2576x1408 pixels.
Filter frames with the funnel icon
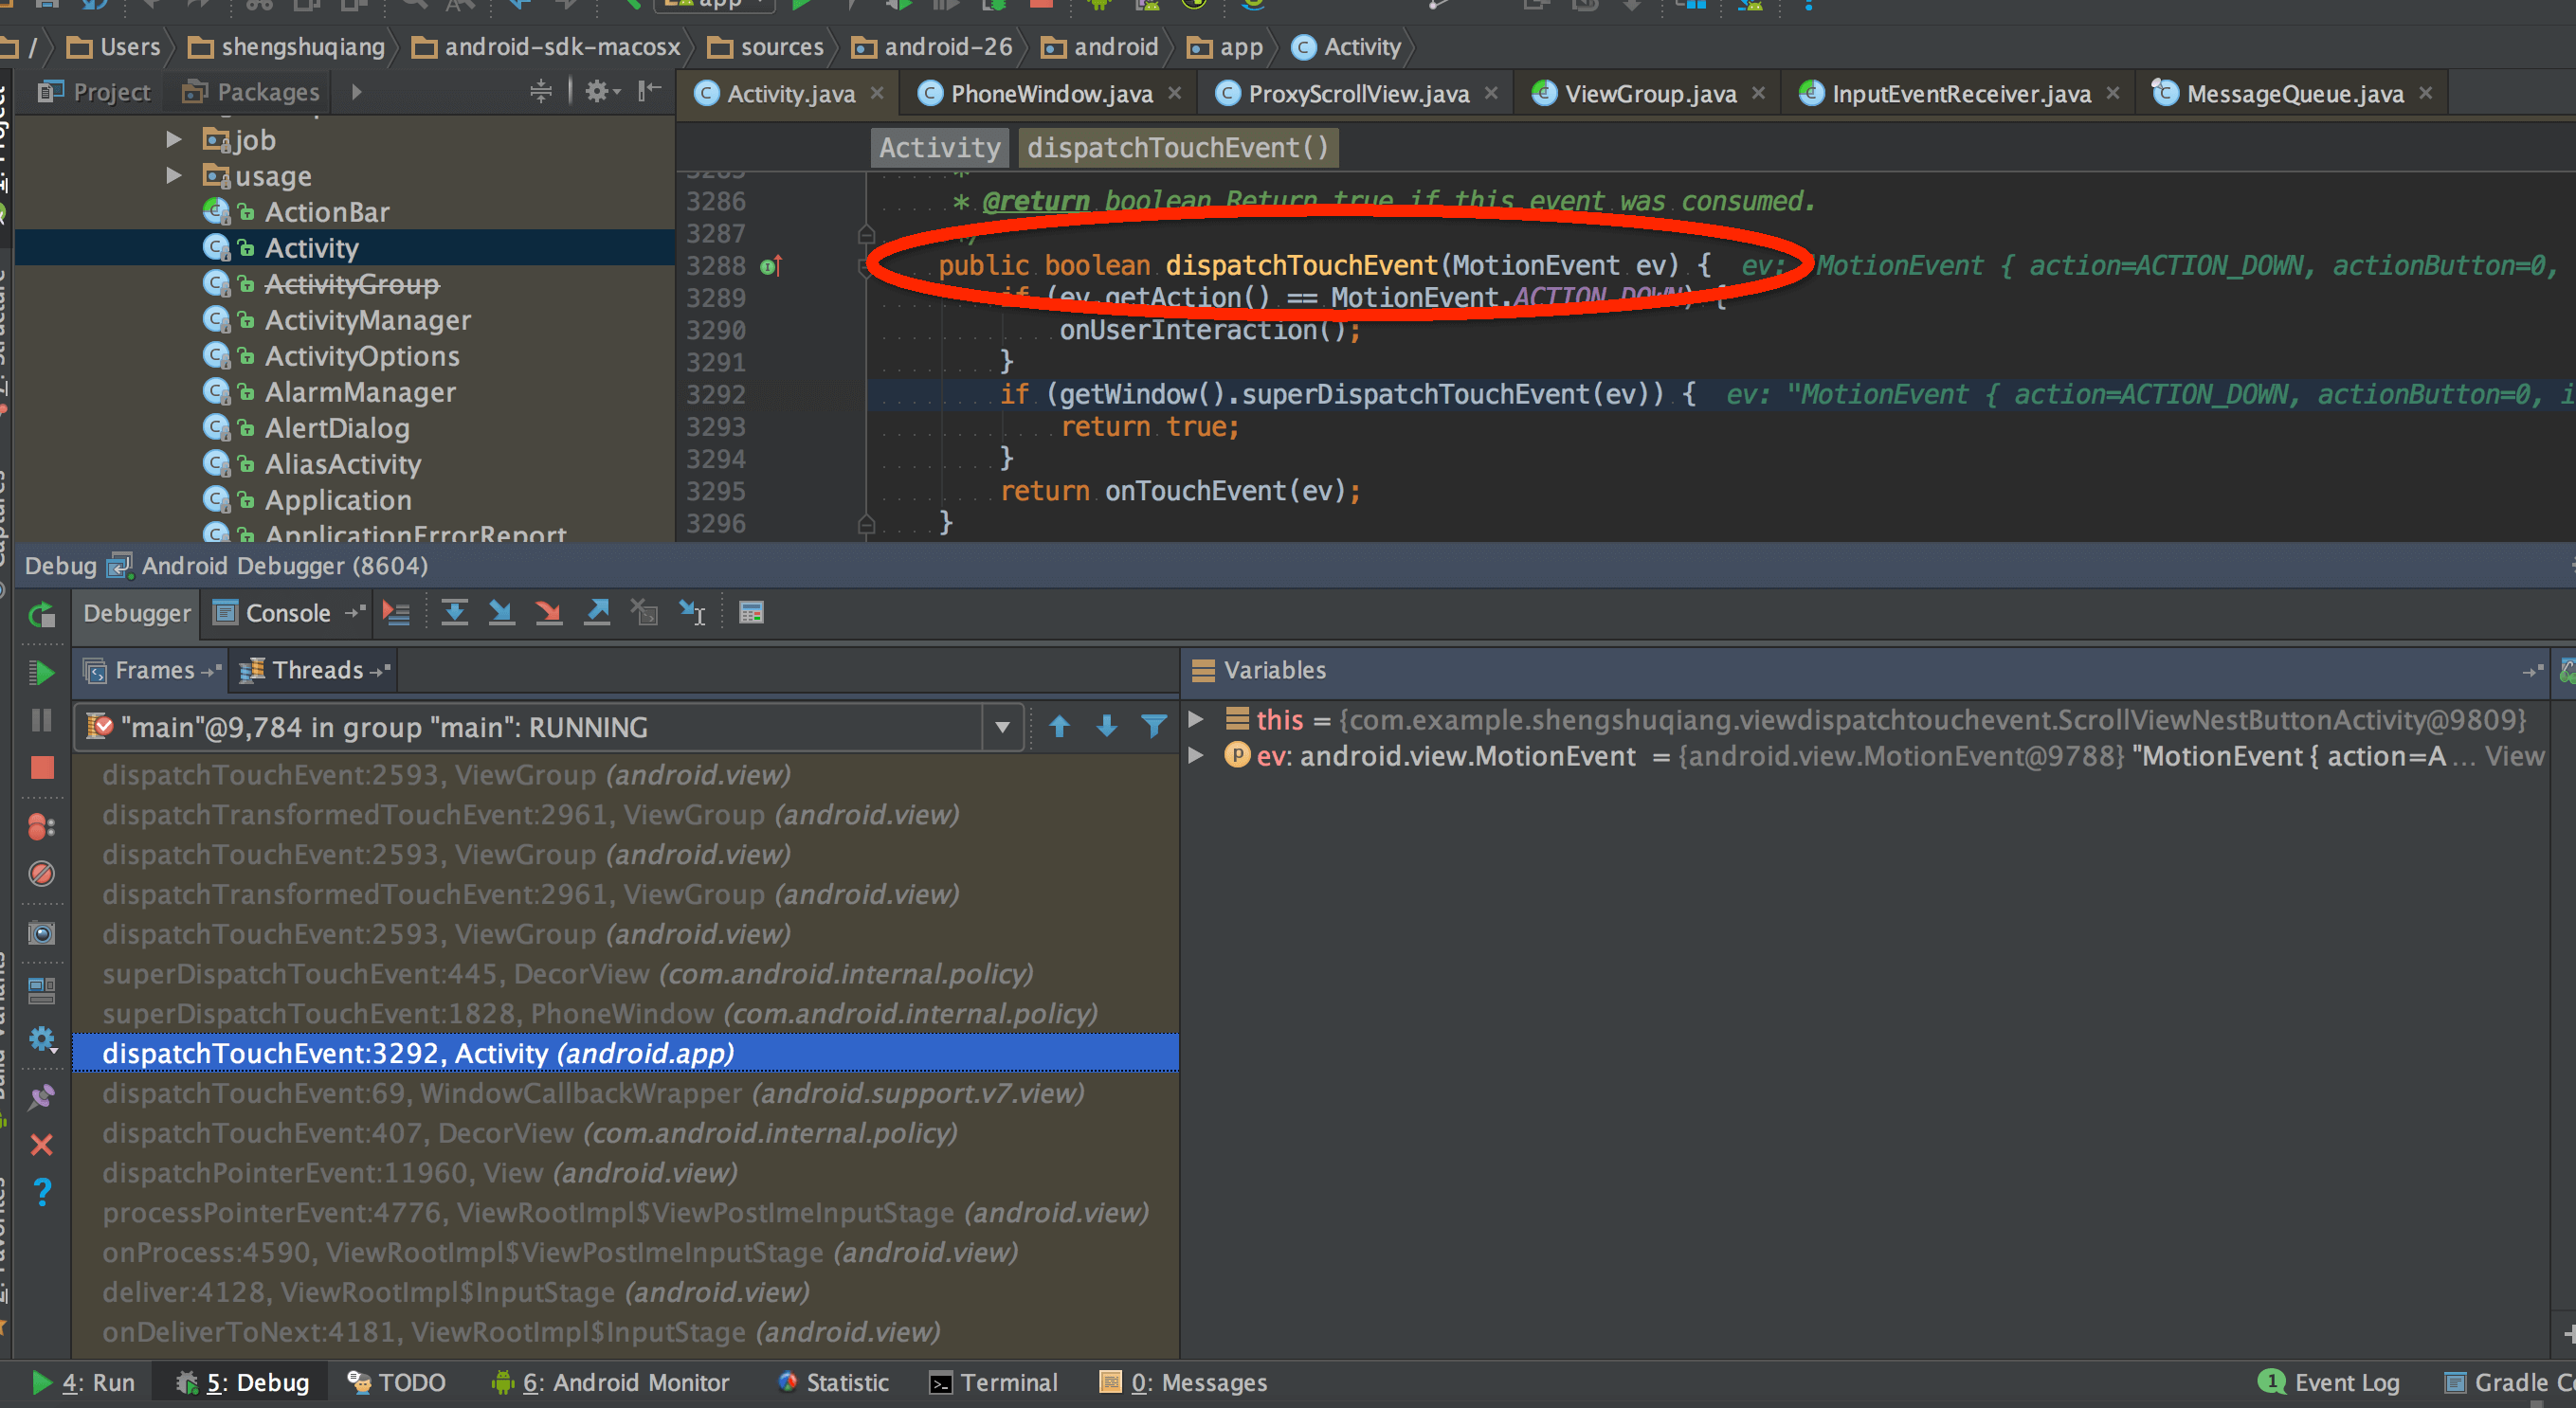coord(1154,726)
